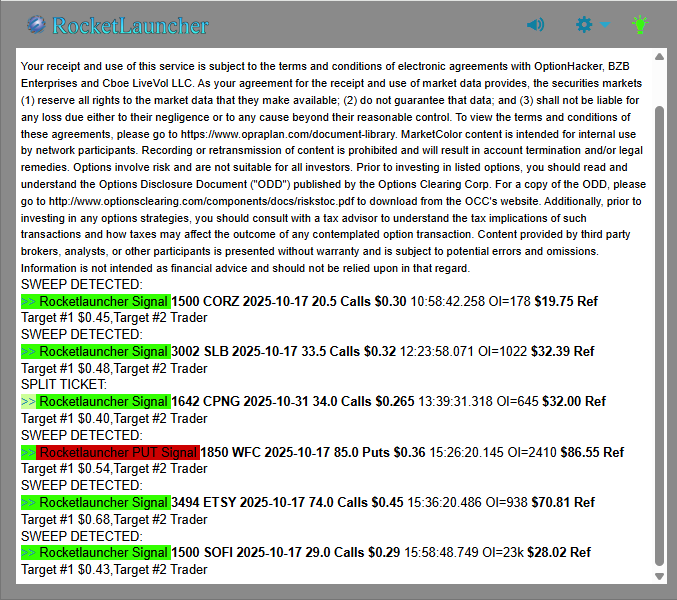
Task: Expand the dropdown arrow beside the gear
Action: pos(606,26)
